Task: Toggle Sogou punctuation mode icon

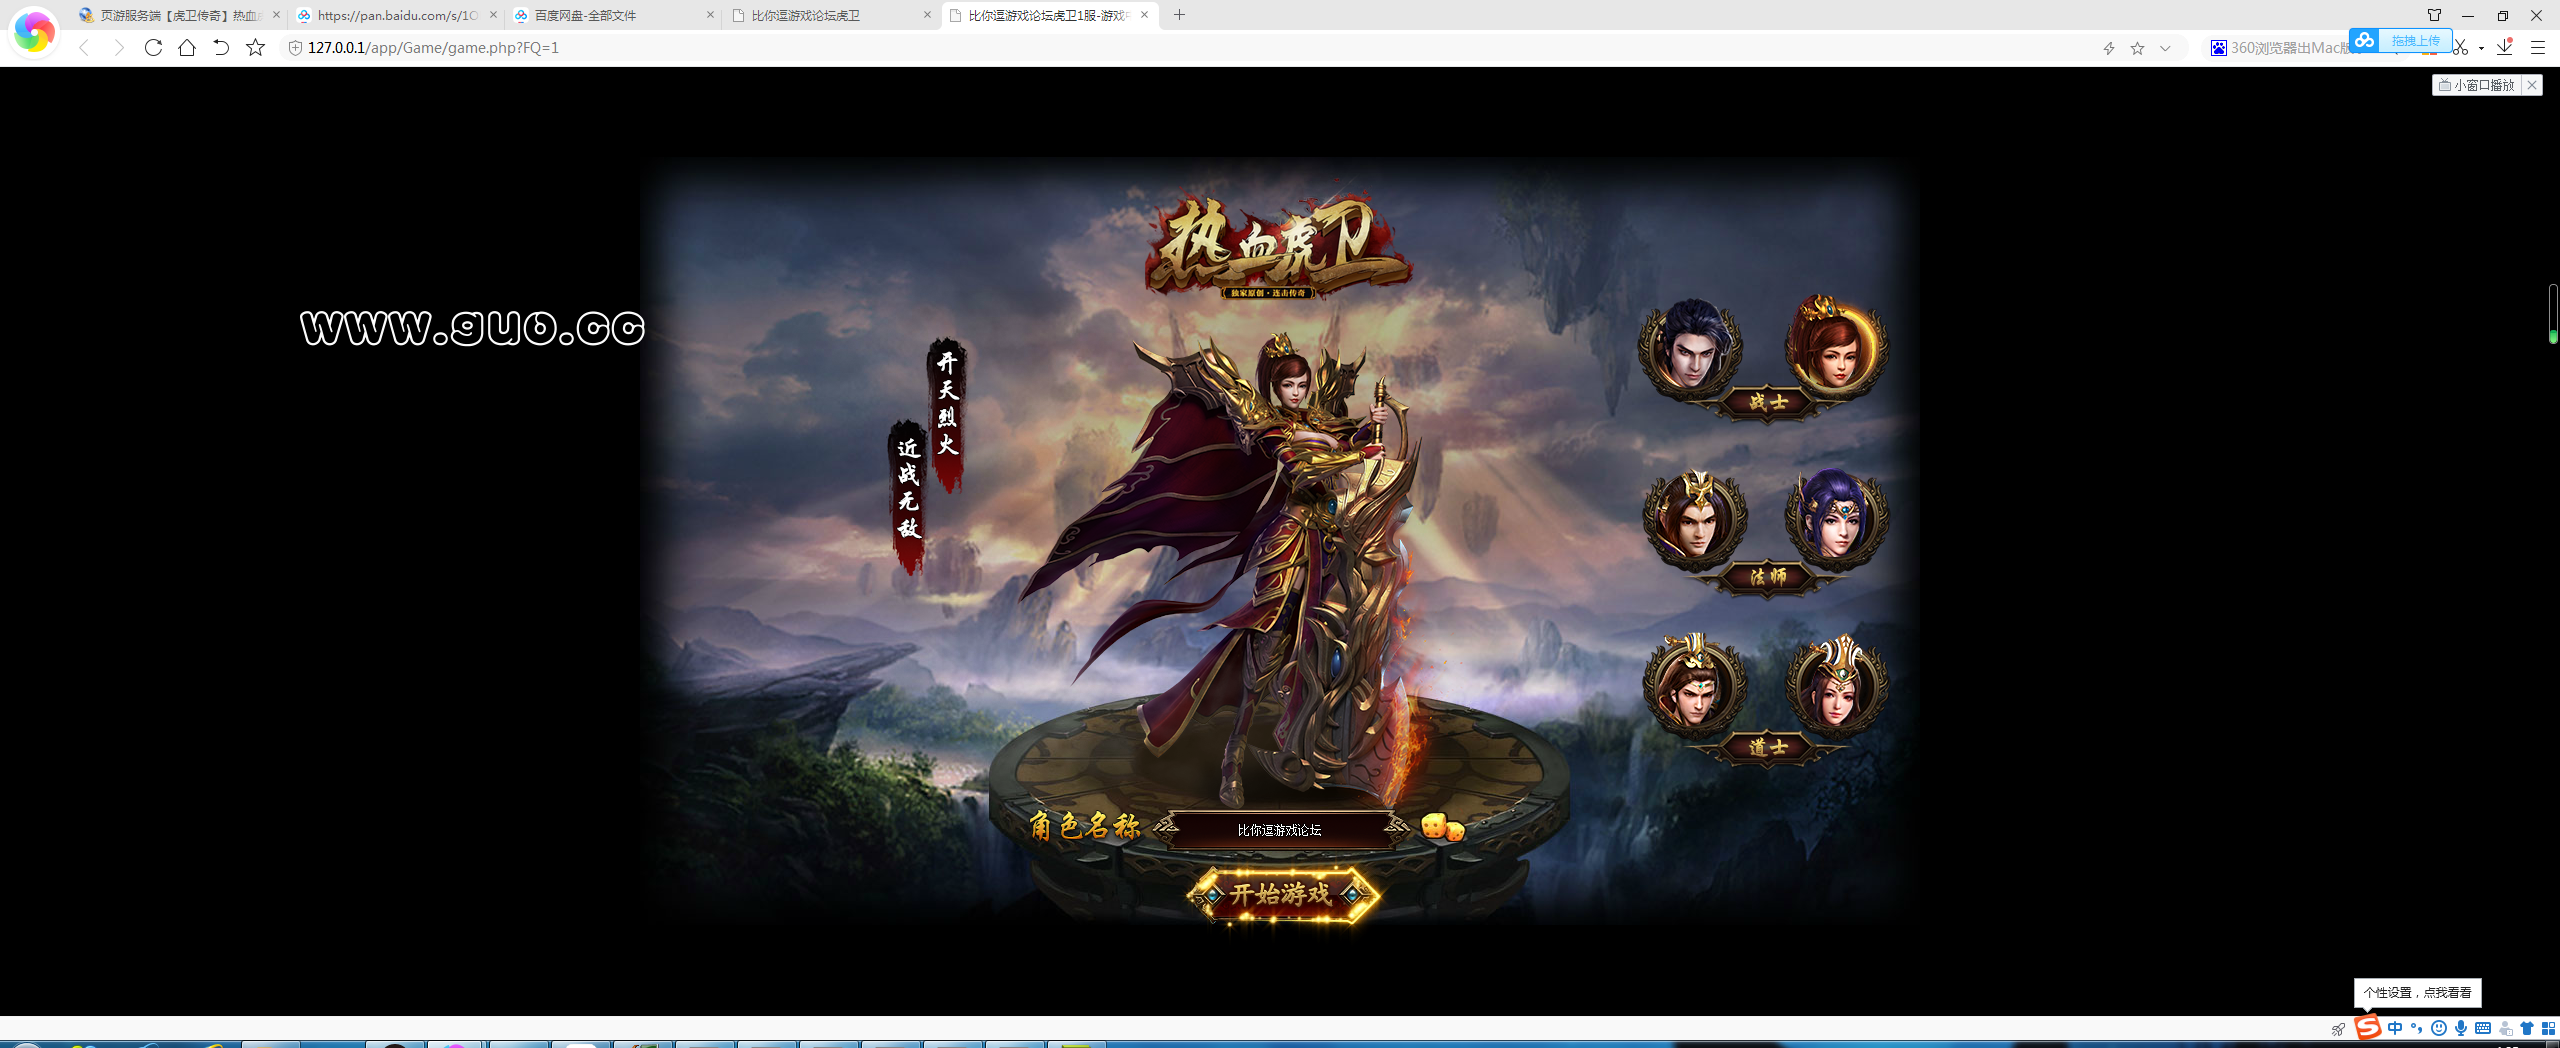Action: [x=2417, y=1028]
